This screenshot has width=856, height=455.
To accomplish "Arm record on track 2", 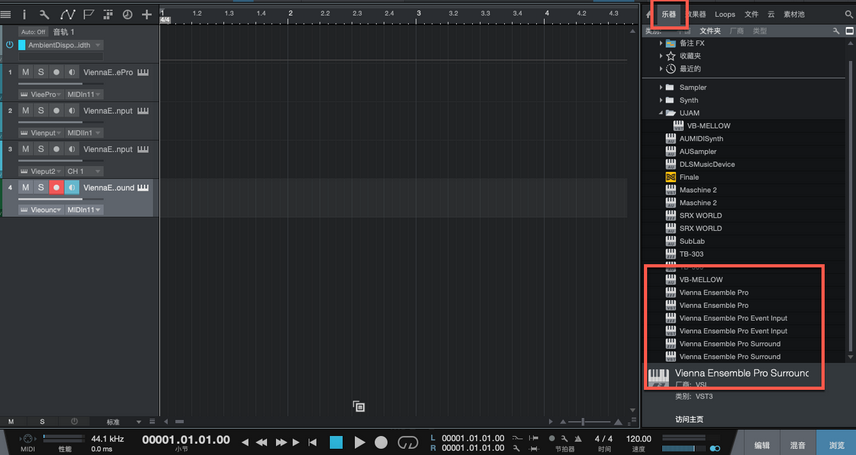I will point(56,110).
